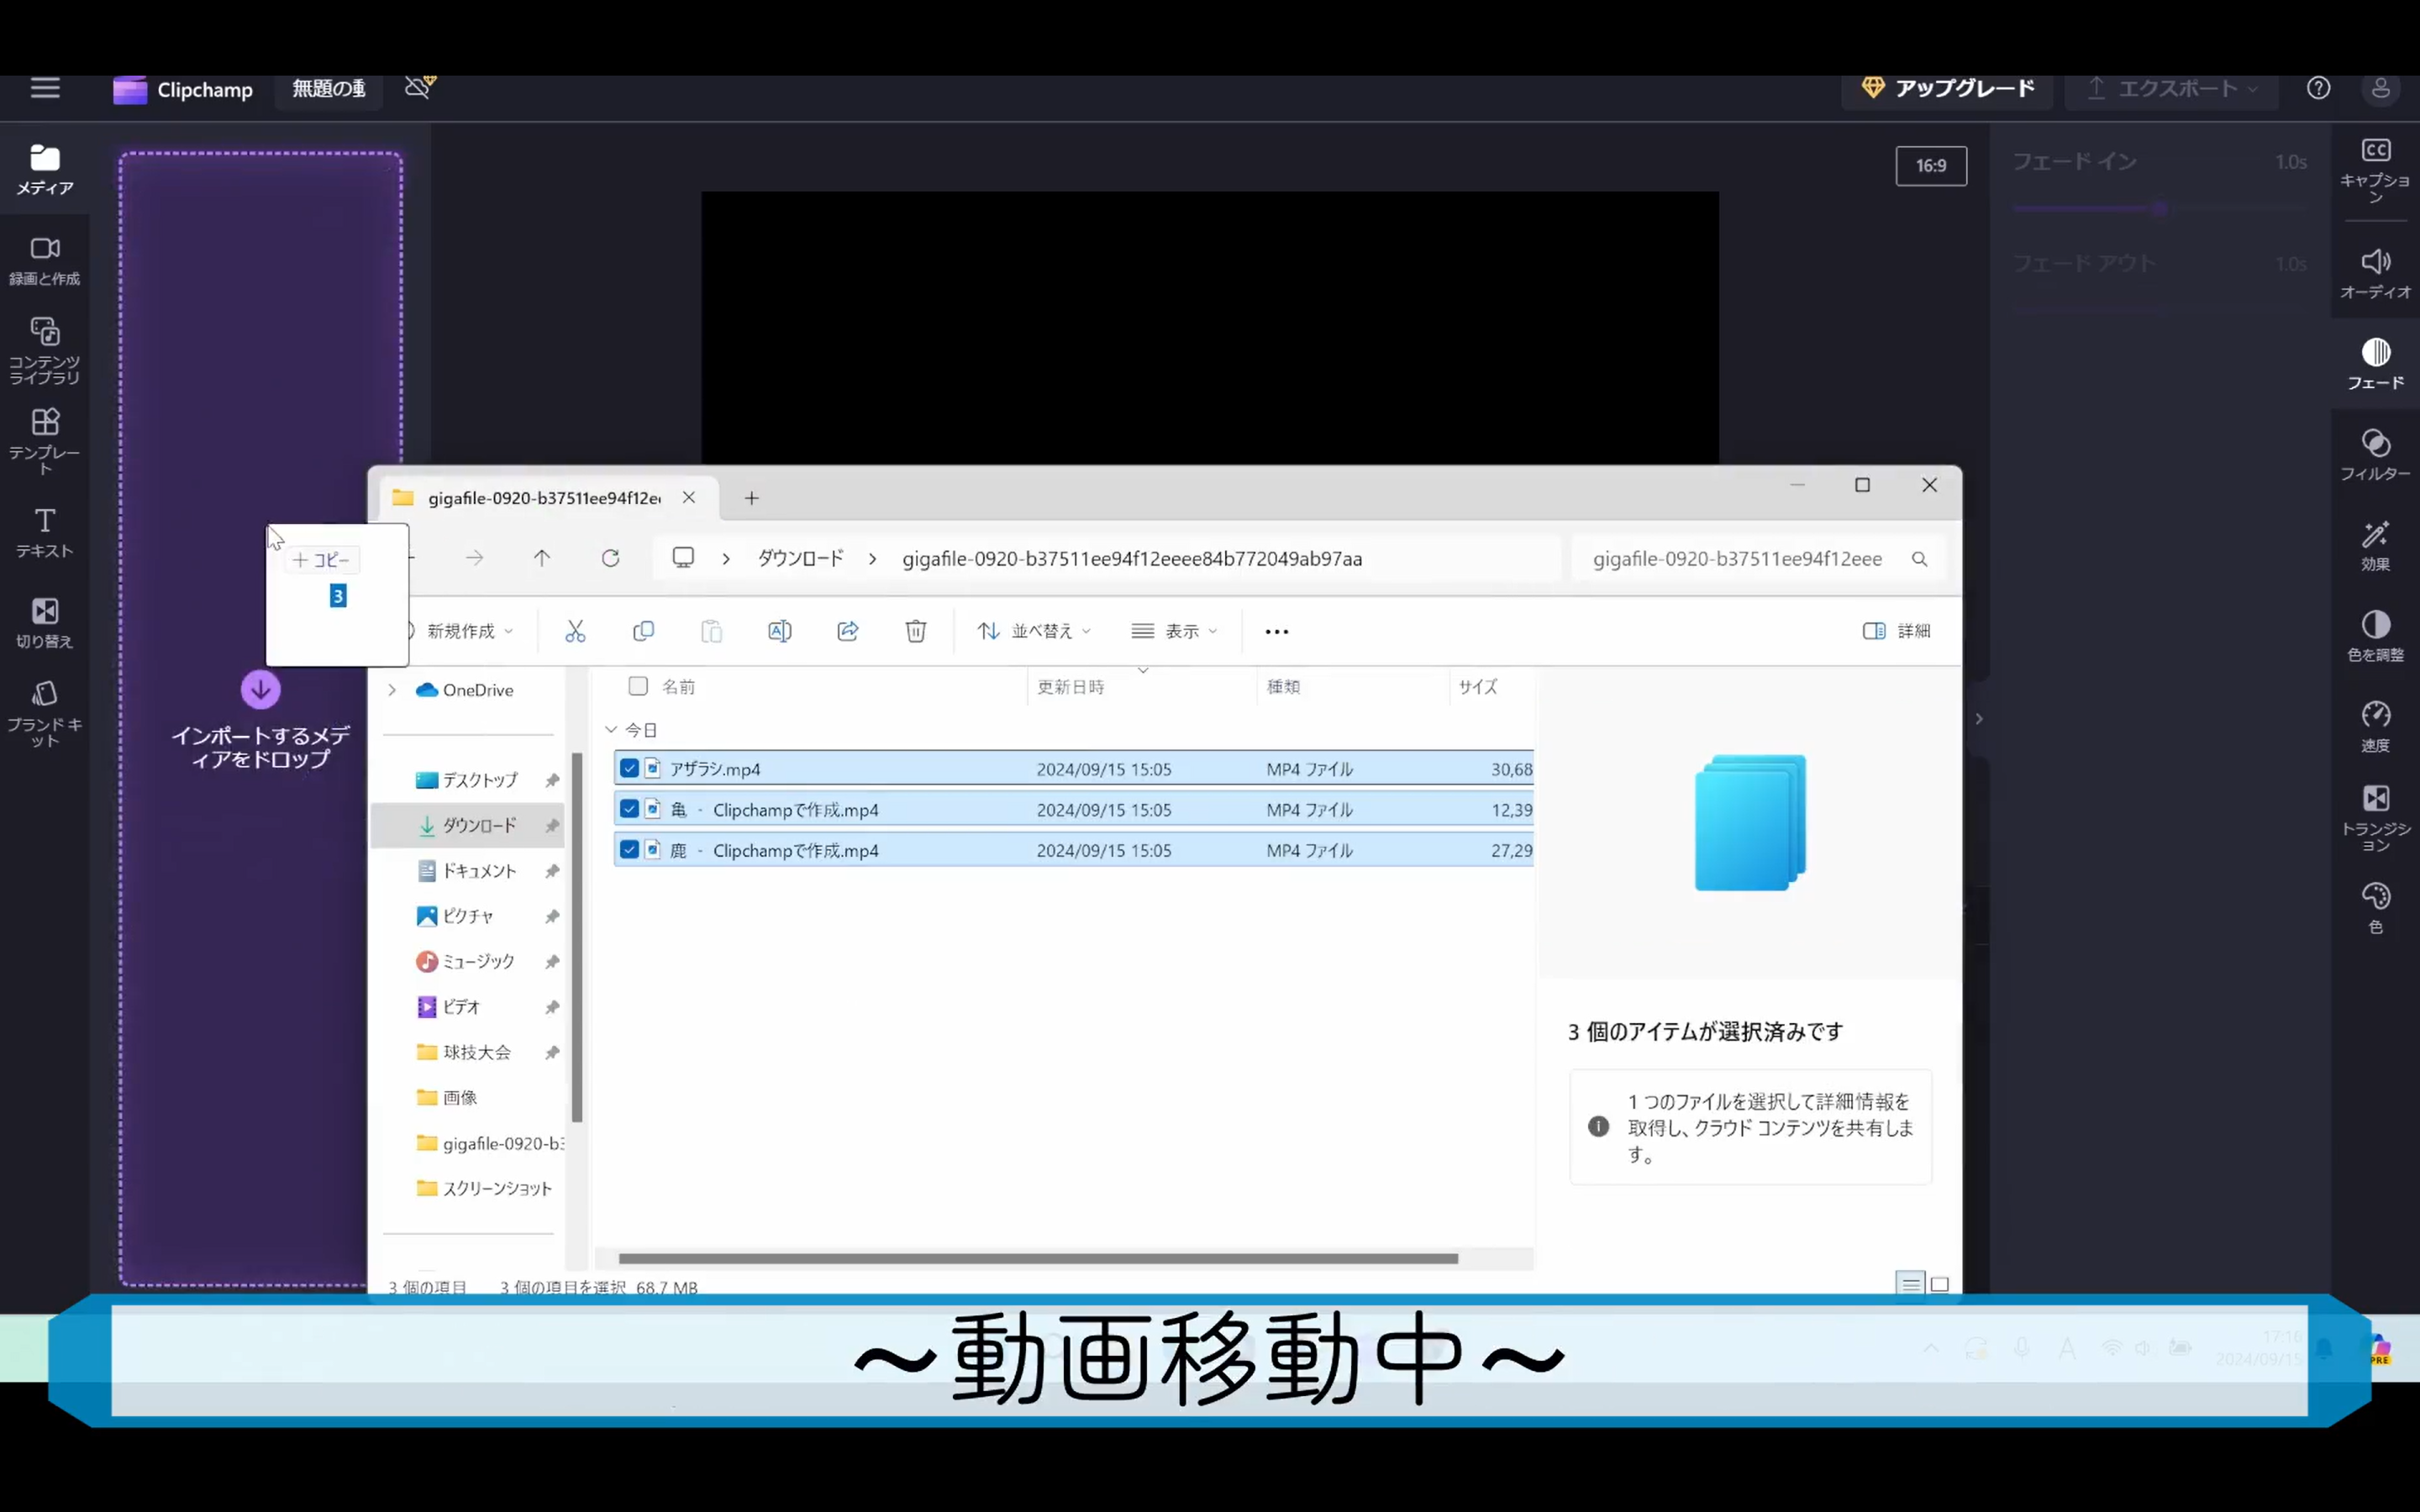
Task: Open the See more ellipsis menu
Action: (1277, 631)
